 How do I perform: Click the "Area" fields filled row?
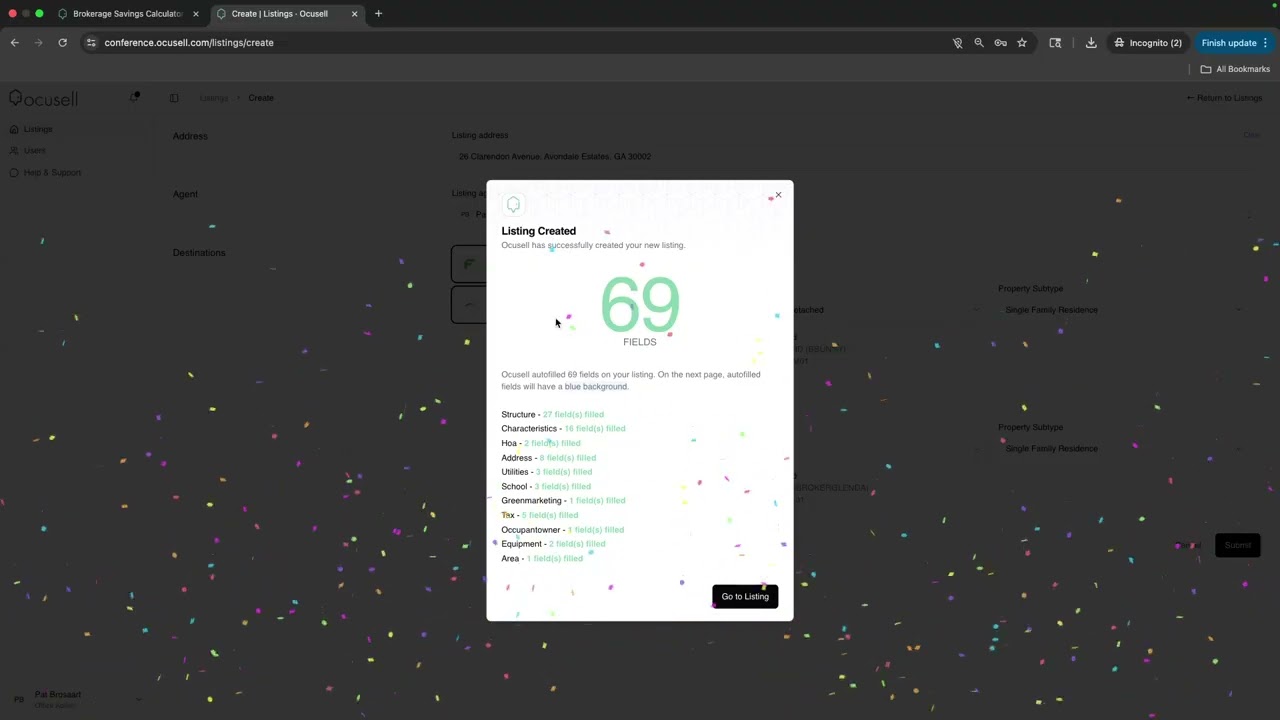click(x=542, y=559)
